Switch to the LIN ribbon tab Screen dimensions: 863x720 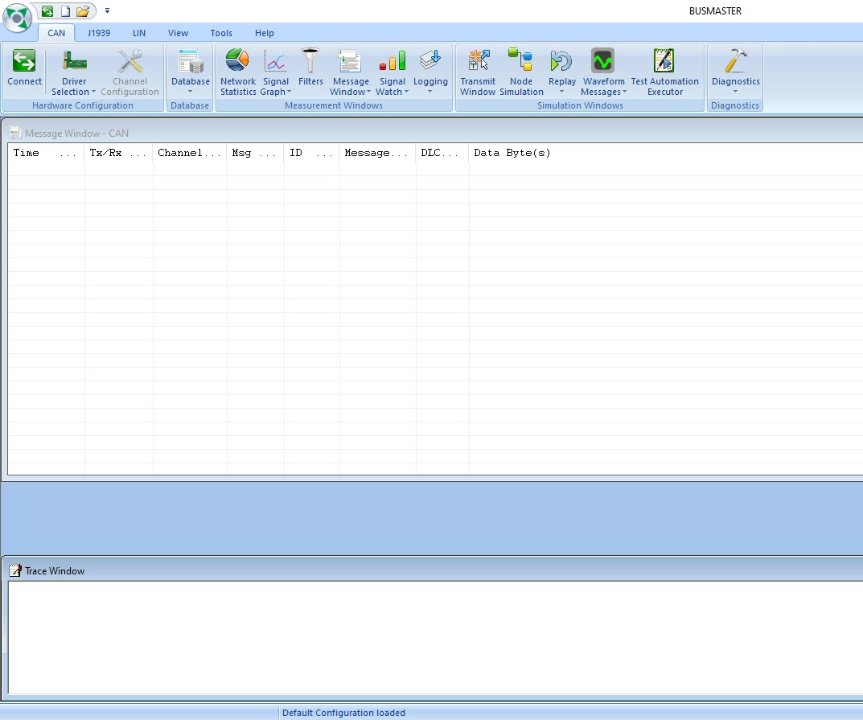tap(139, 33)
